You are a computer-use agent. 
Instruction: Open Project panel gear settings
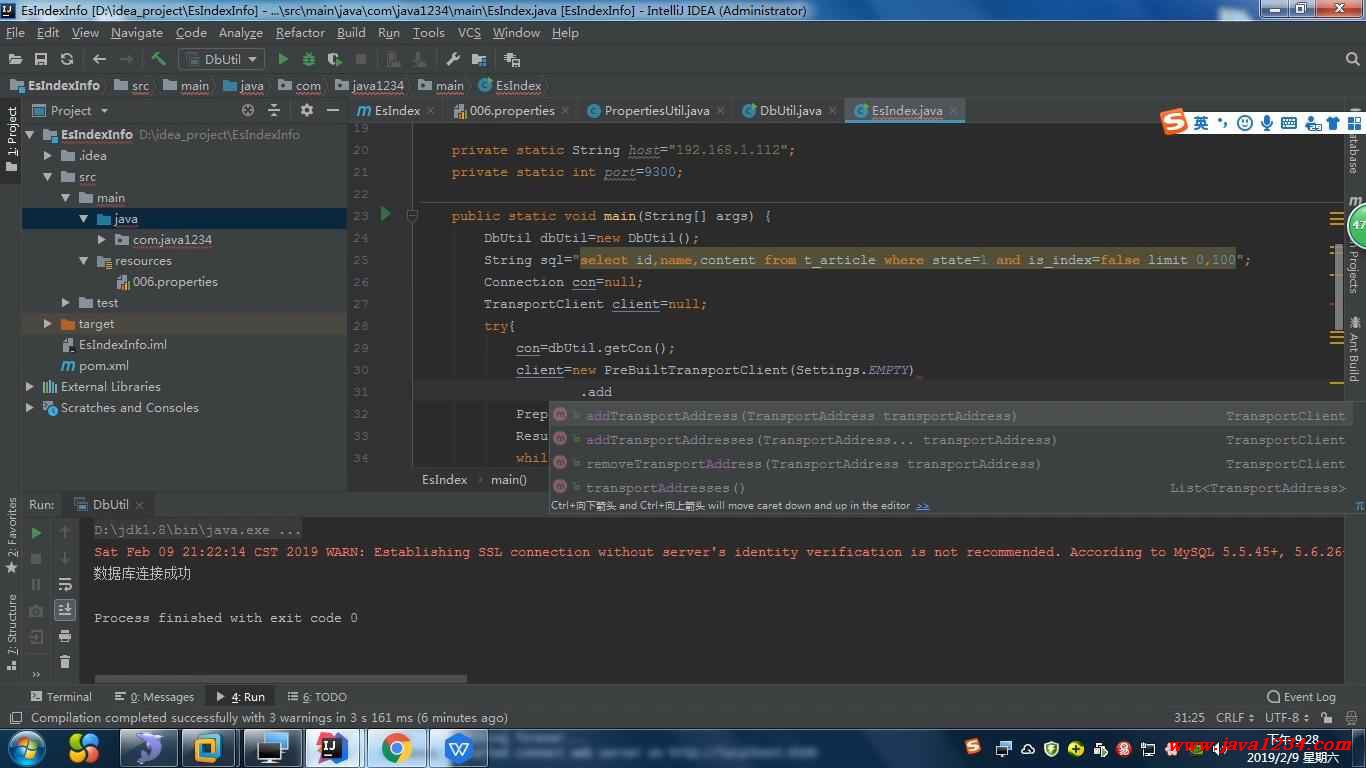pyautogui.click(x=307, y=110)
